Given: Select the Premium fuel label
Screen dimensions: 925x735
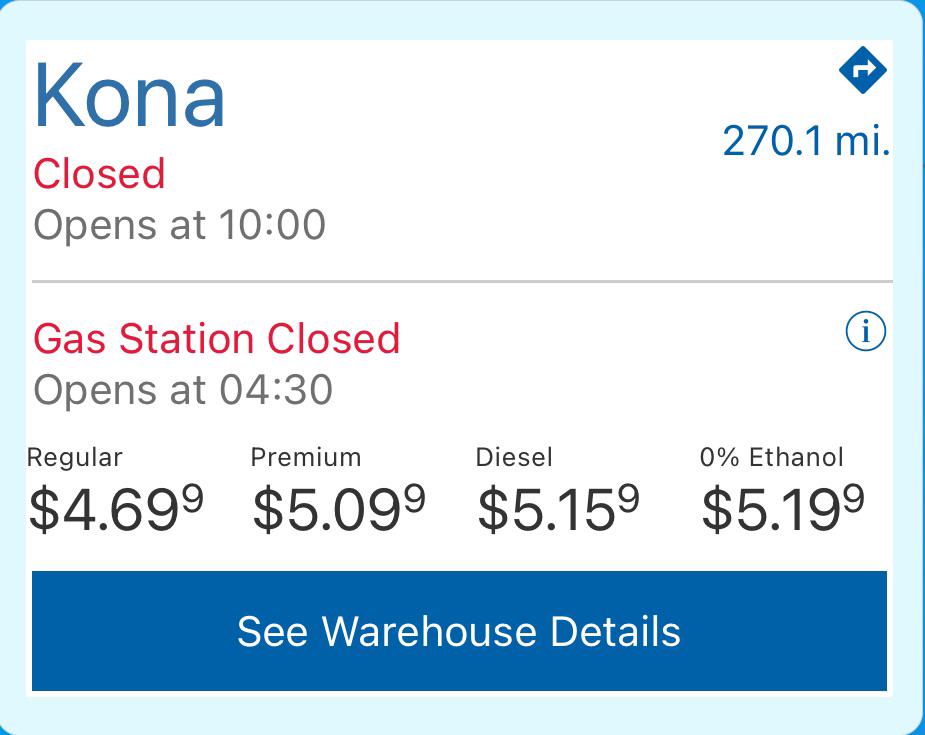Looking at the screenshot, I should (306, 458).
